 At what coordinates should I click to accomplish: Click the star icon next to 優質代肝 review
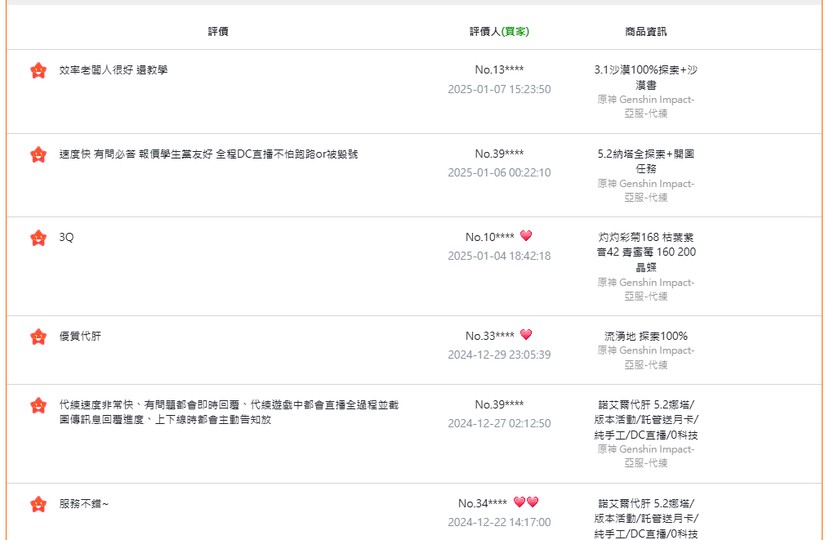pos(38,337)
